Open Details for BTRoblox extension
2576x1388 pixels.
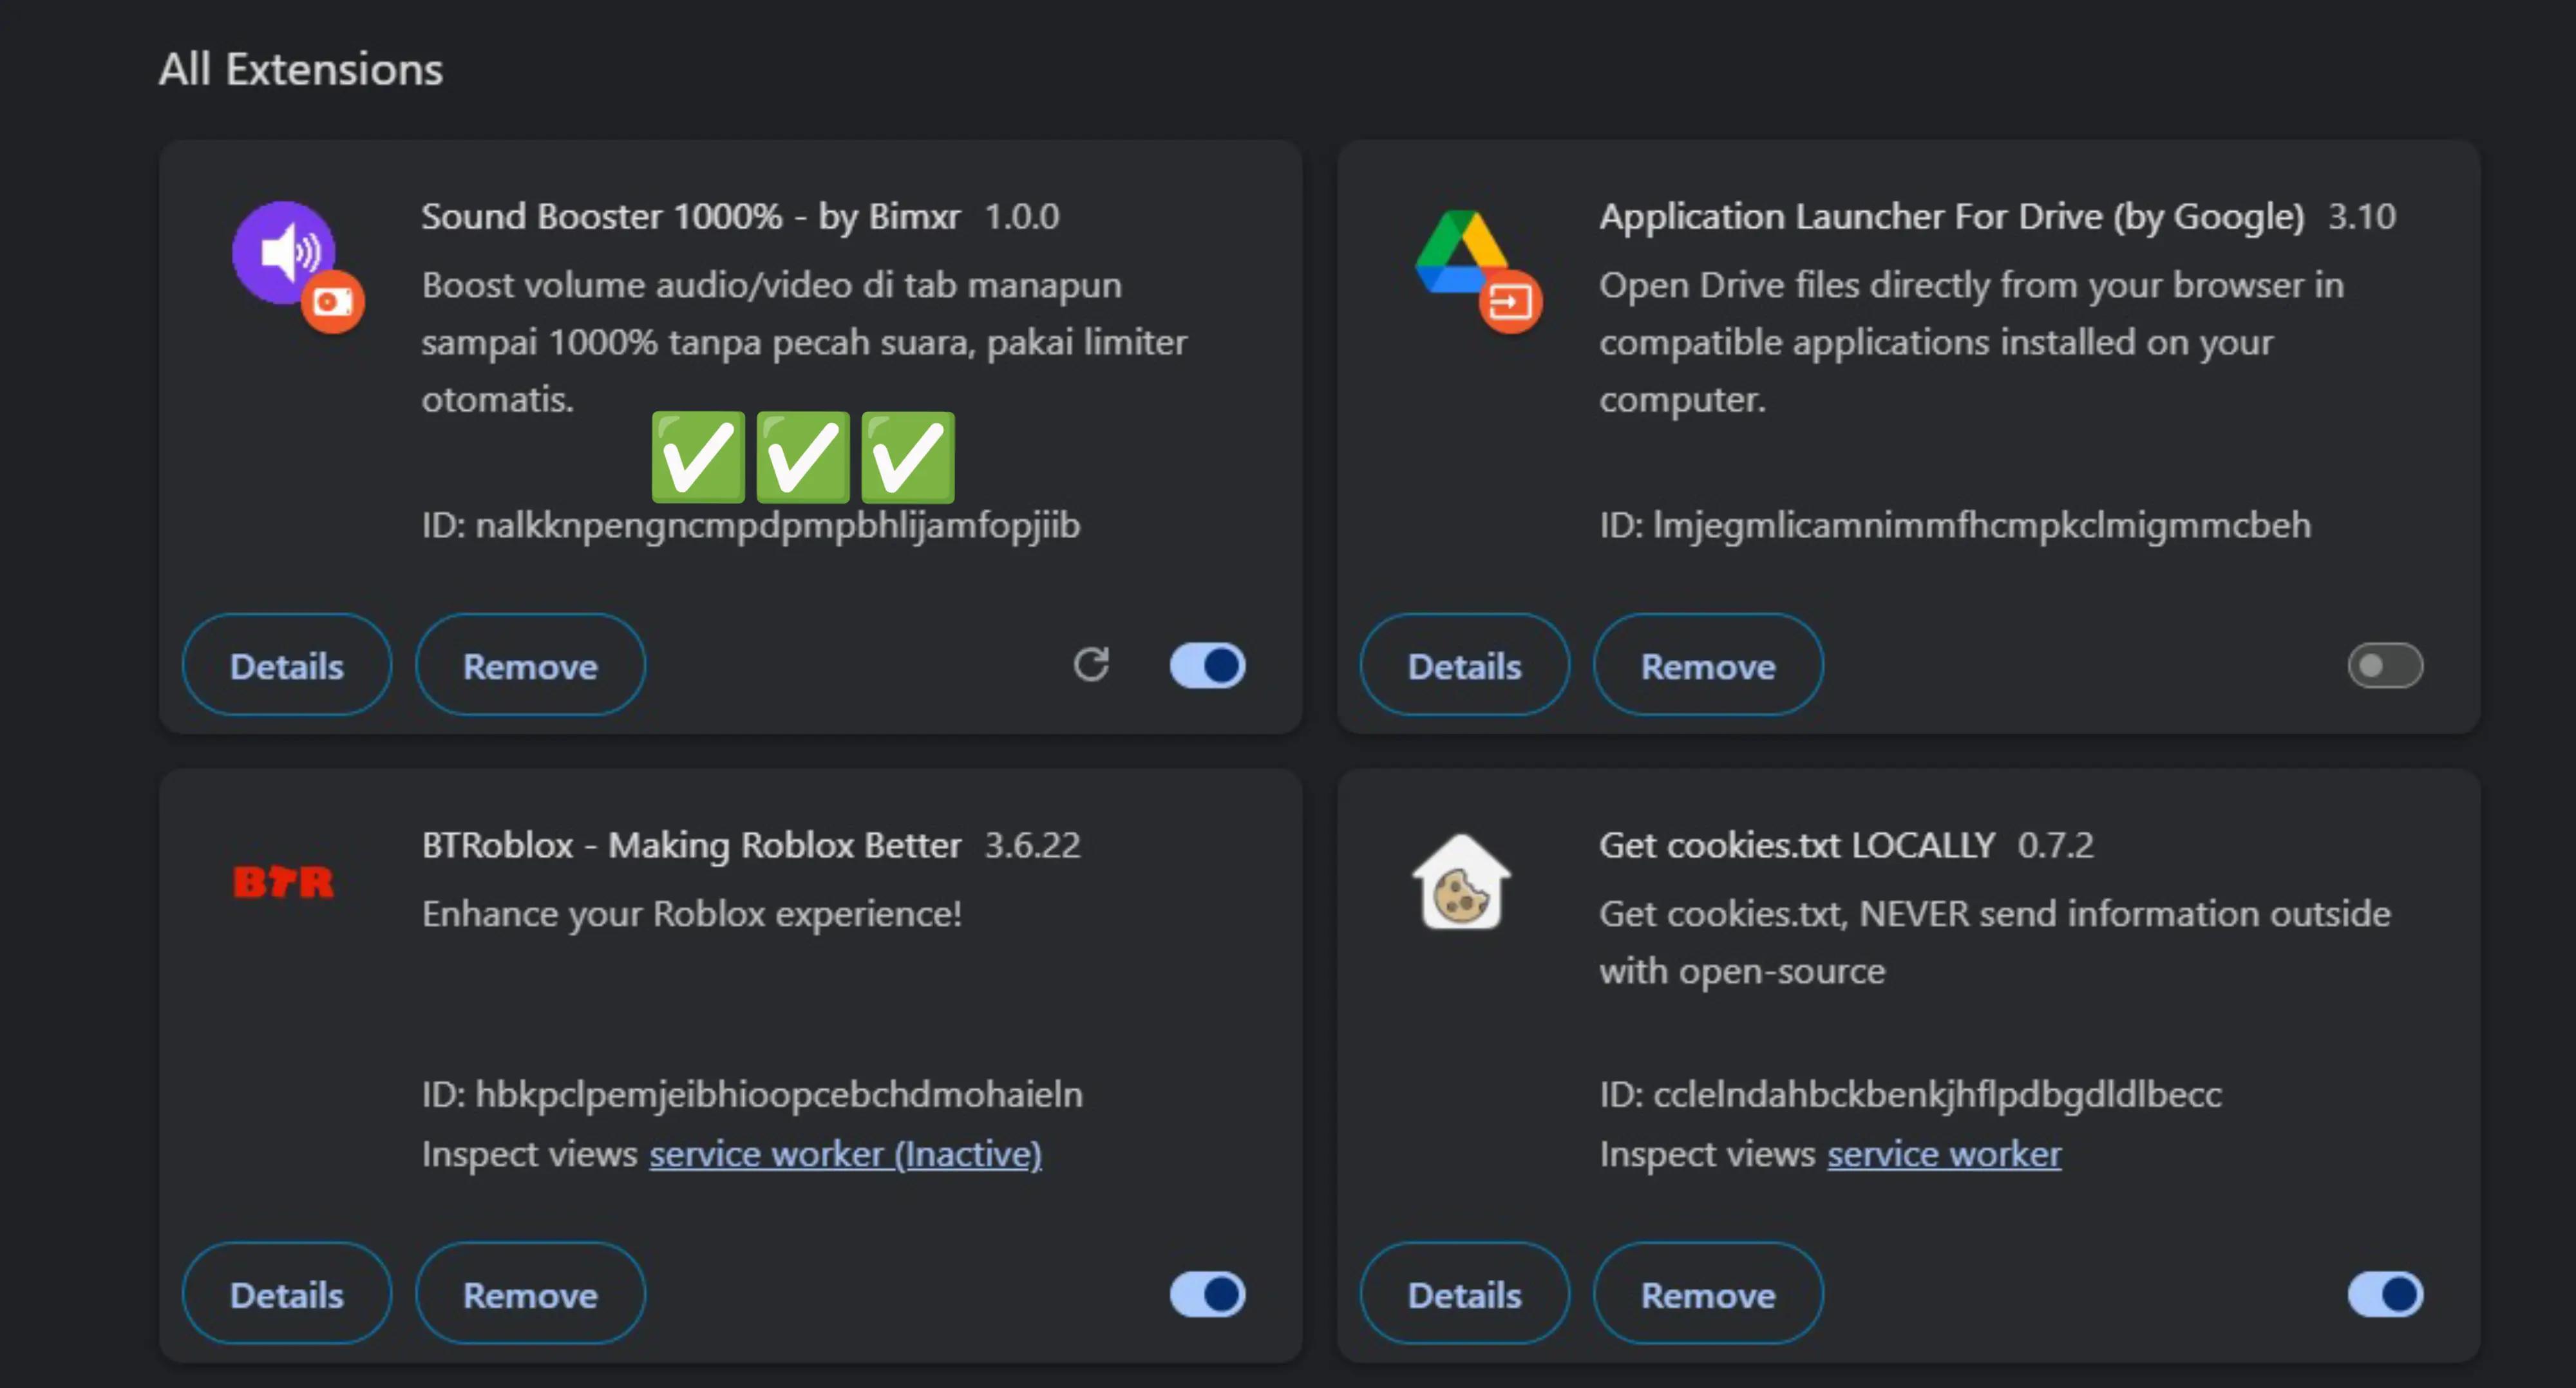tap(287, 1294)
